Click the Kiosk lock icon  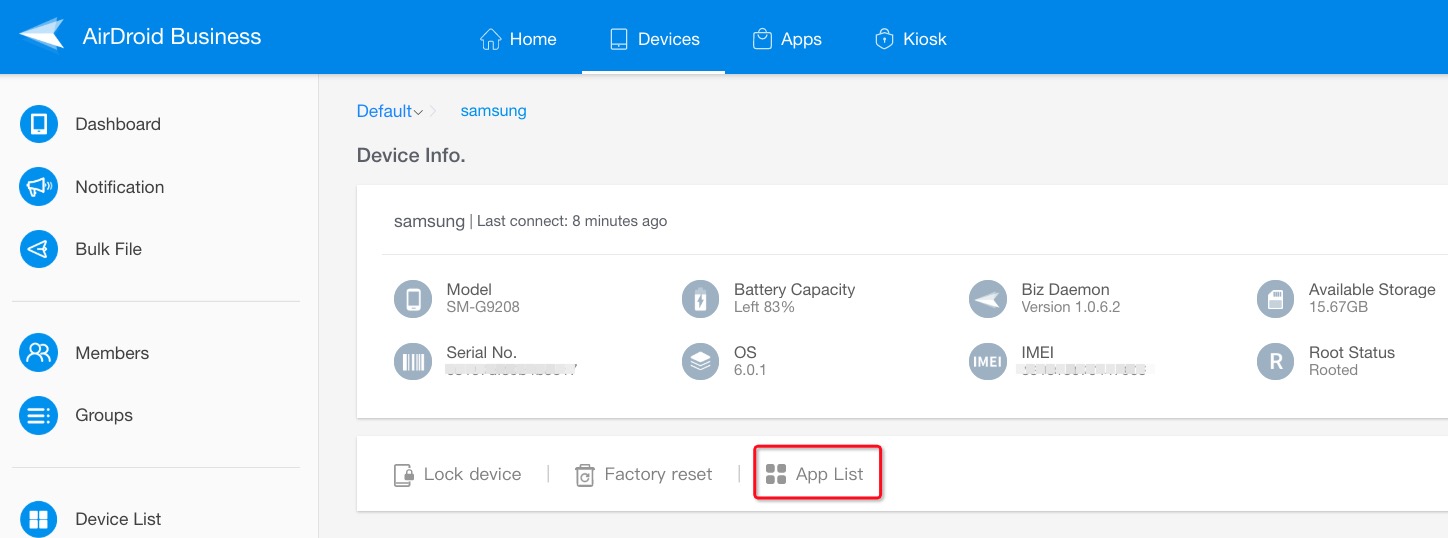[x=884, y=39]
